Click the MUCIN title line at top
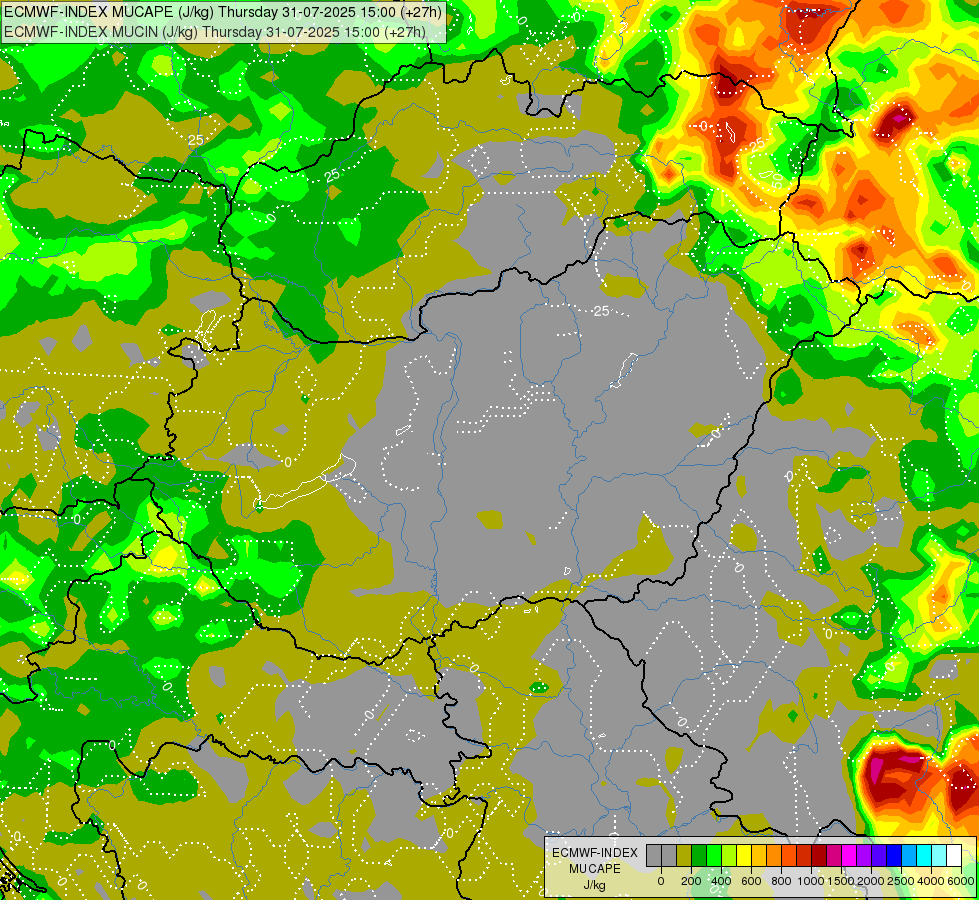Screen dimensions: 979x900 pyautogui.click(x=215, y=32)
